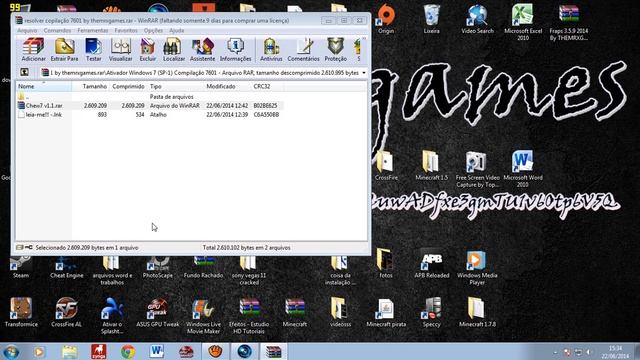640x360 pixels.
Task: Click the Visualizar toolbar icon
Action: coord(120,50)
